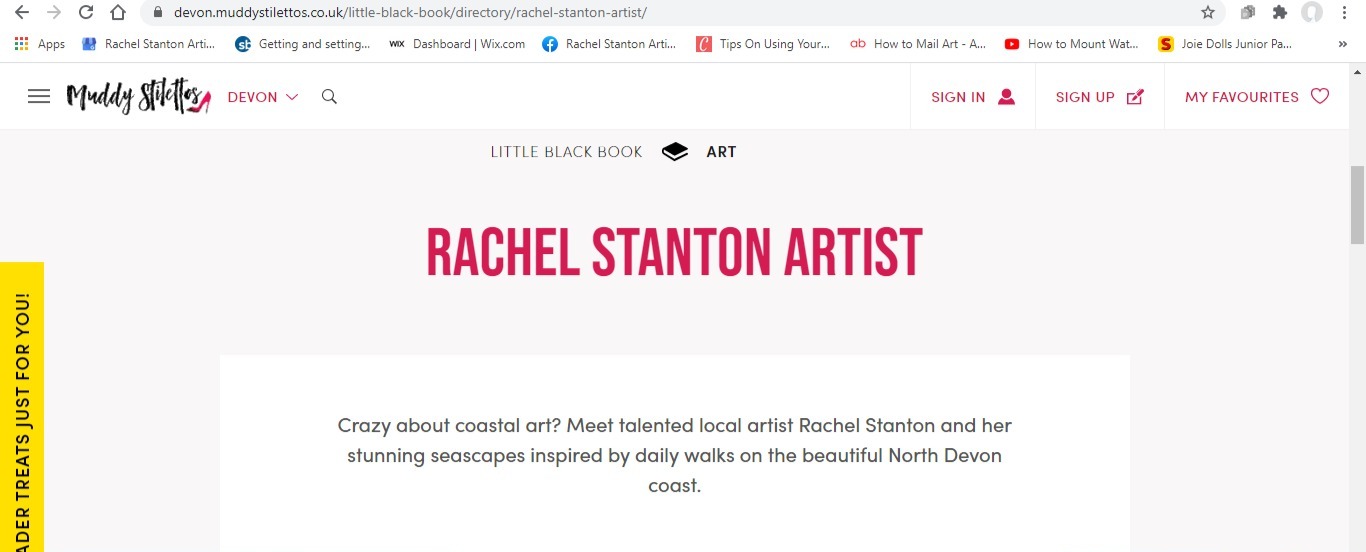Image resolution: width=1366 pixels, height=552 pixels.
Task: Click the SIGN UP link
Action: 1099,97
